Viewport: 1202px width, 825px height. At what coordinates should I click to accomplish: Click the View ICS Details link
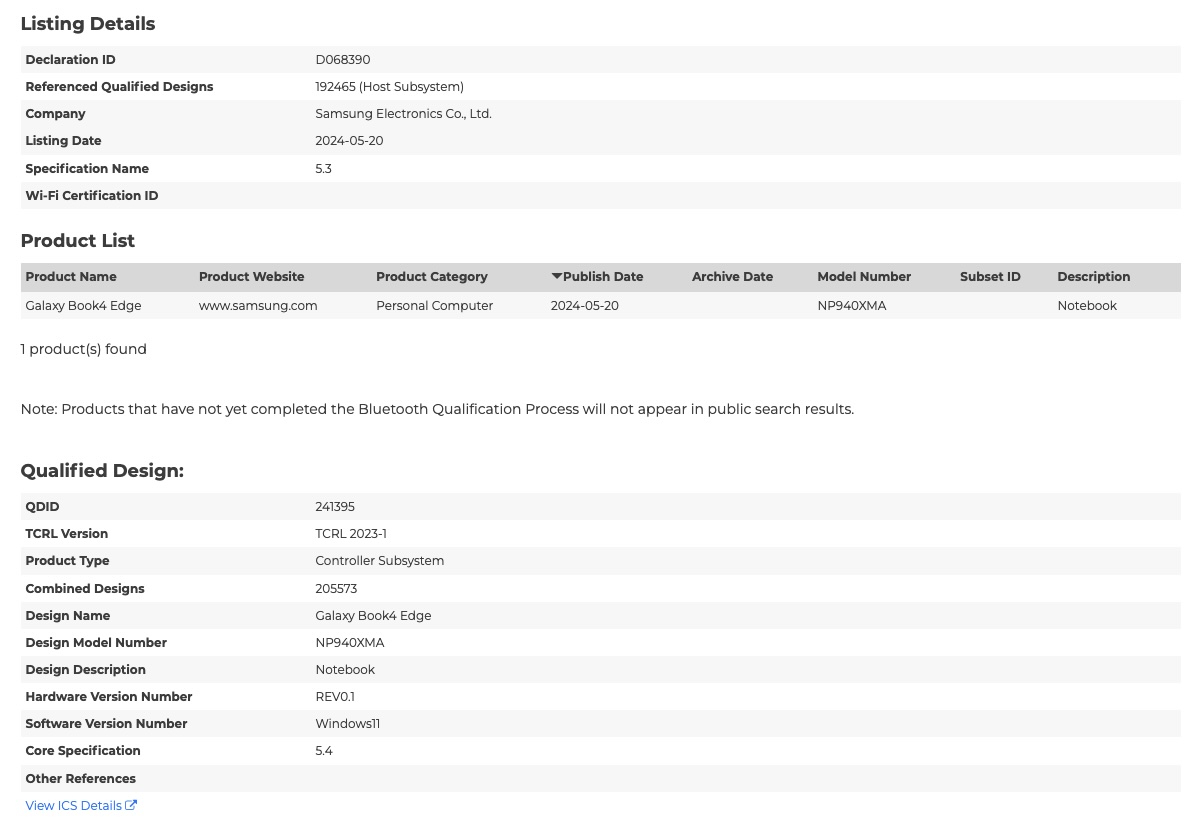click(73, 806)
